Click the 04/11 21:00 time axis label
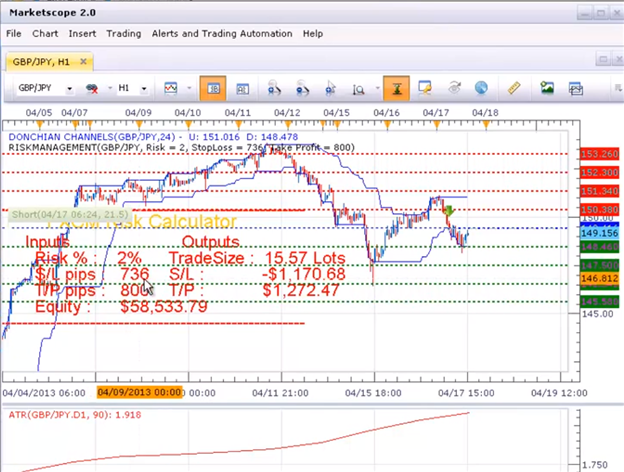This screenshot has height=472, width=624. pyautogui.click(x=280, y=393)
